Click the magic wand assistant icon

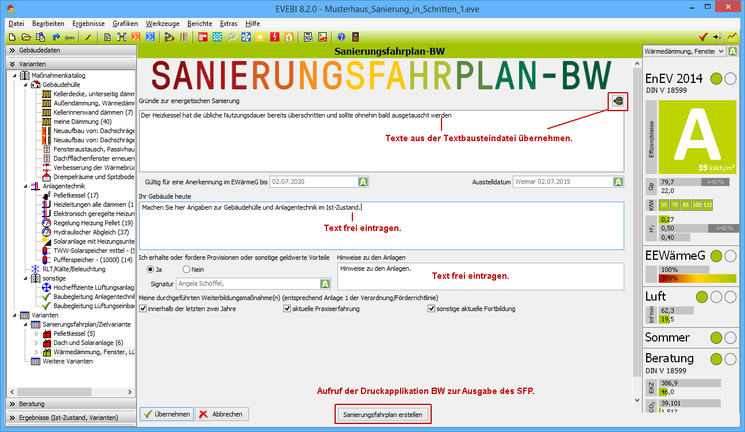point(88,37)
